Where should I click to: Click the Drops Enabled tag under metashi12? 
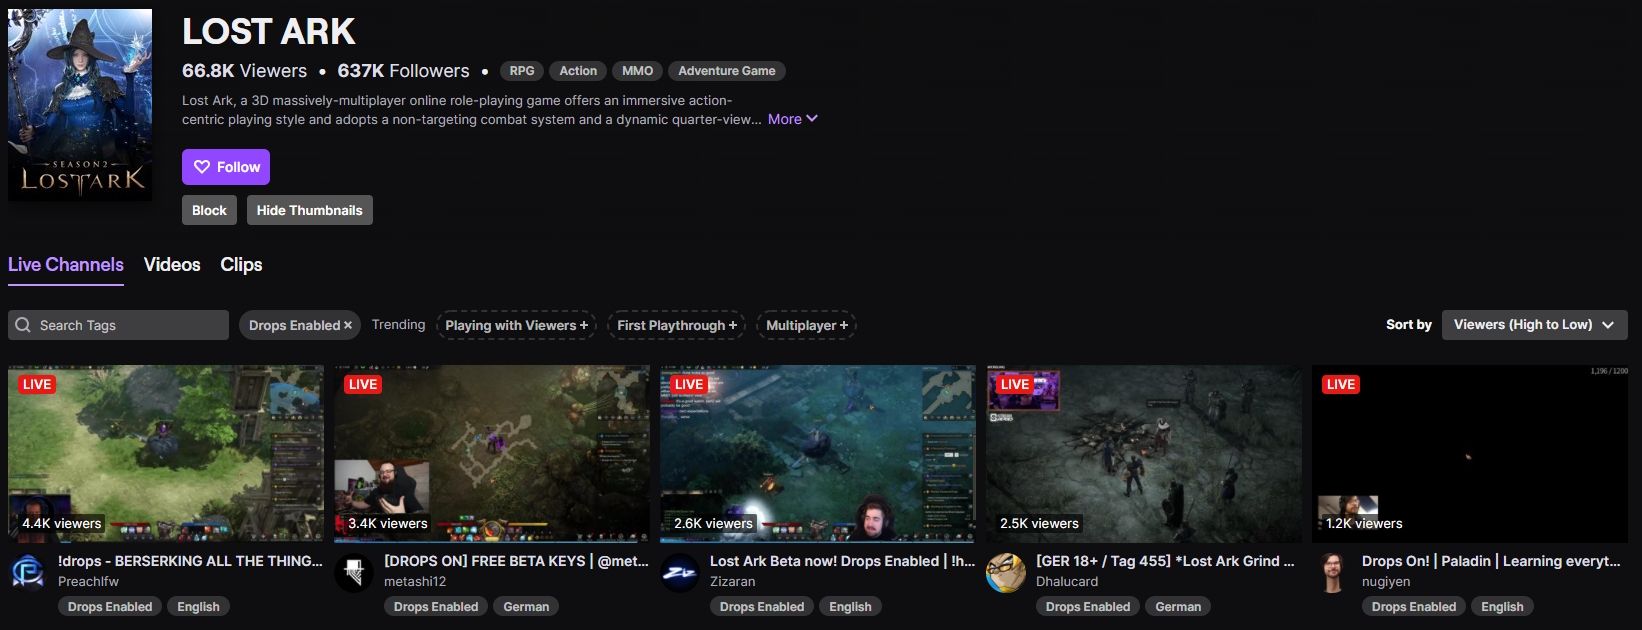point(436,607)
